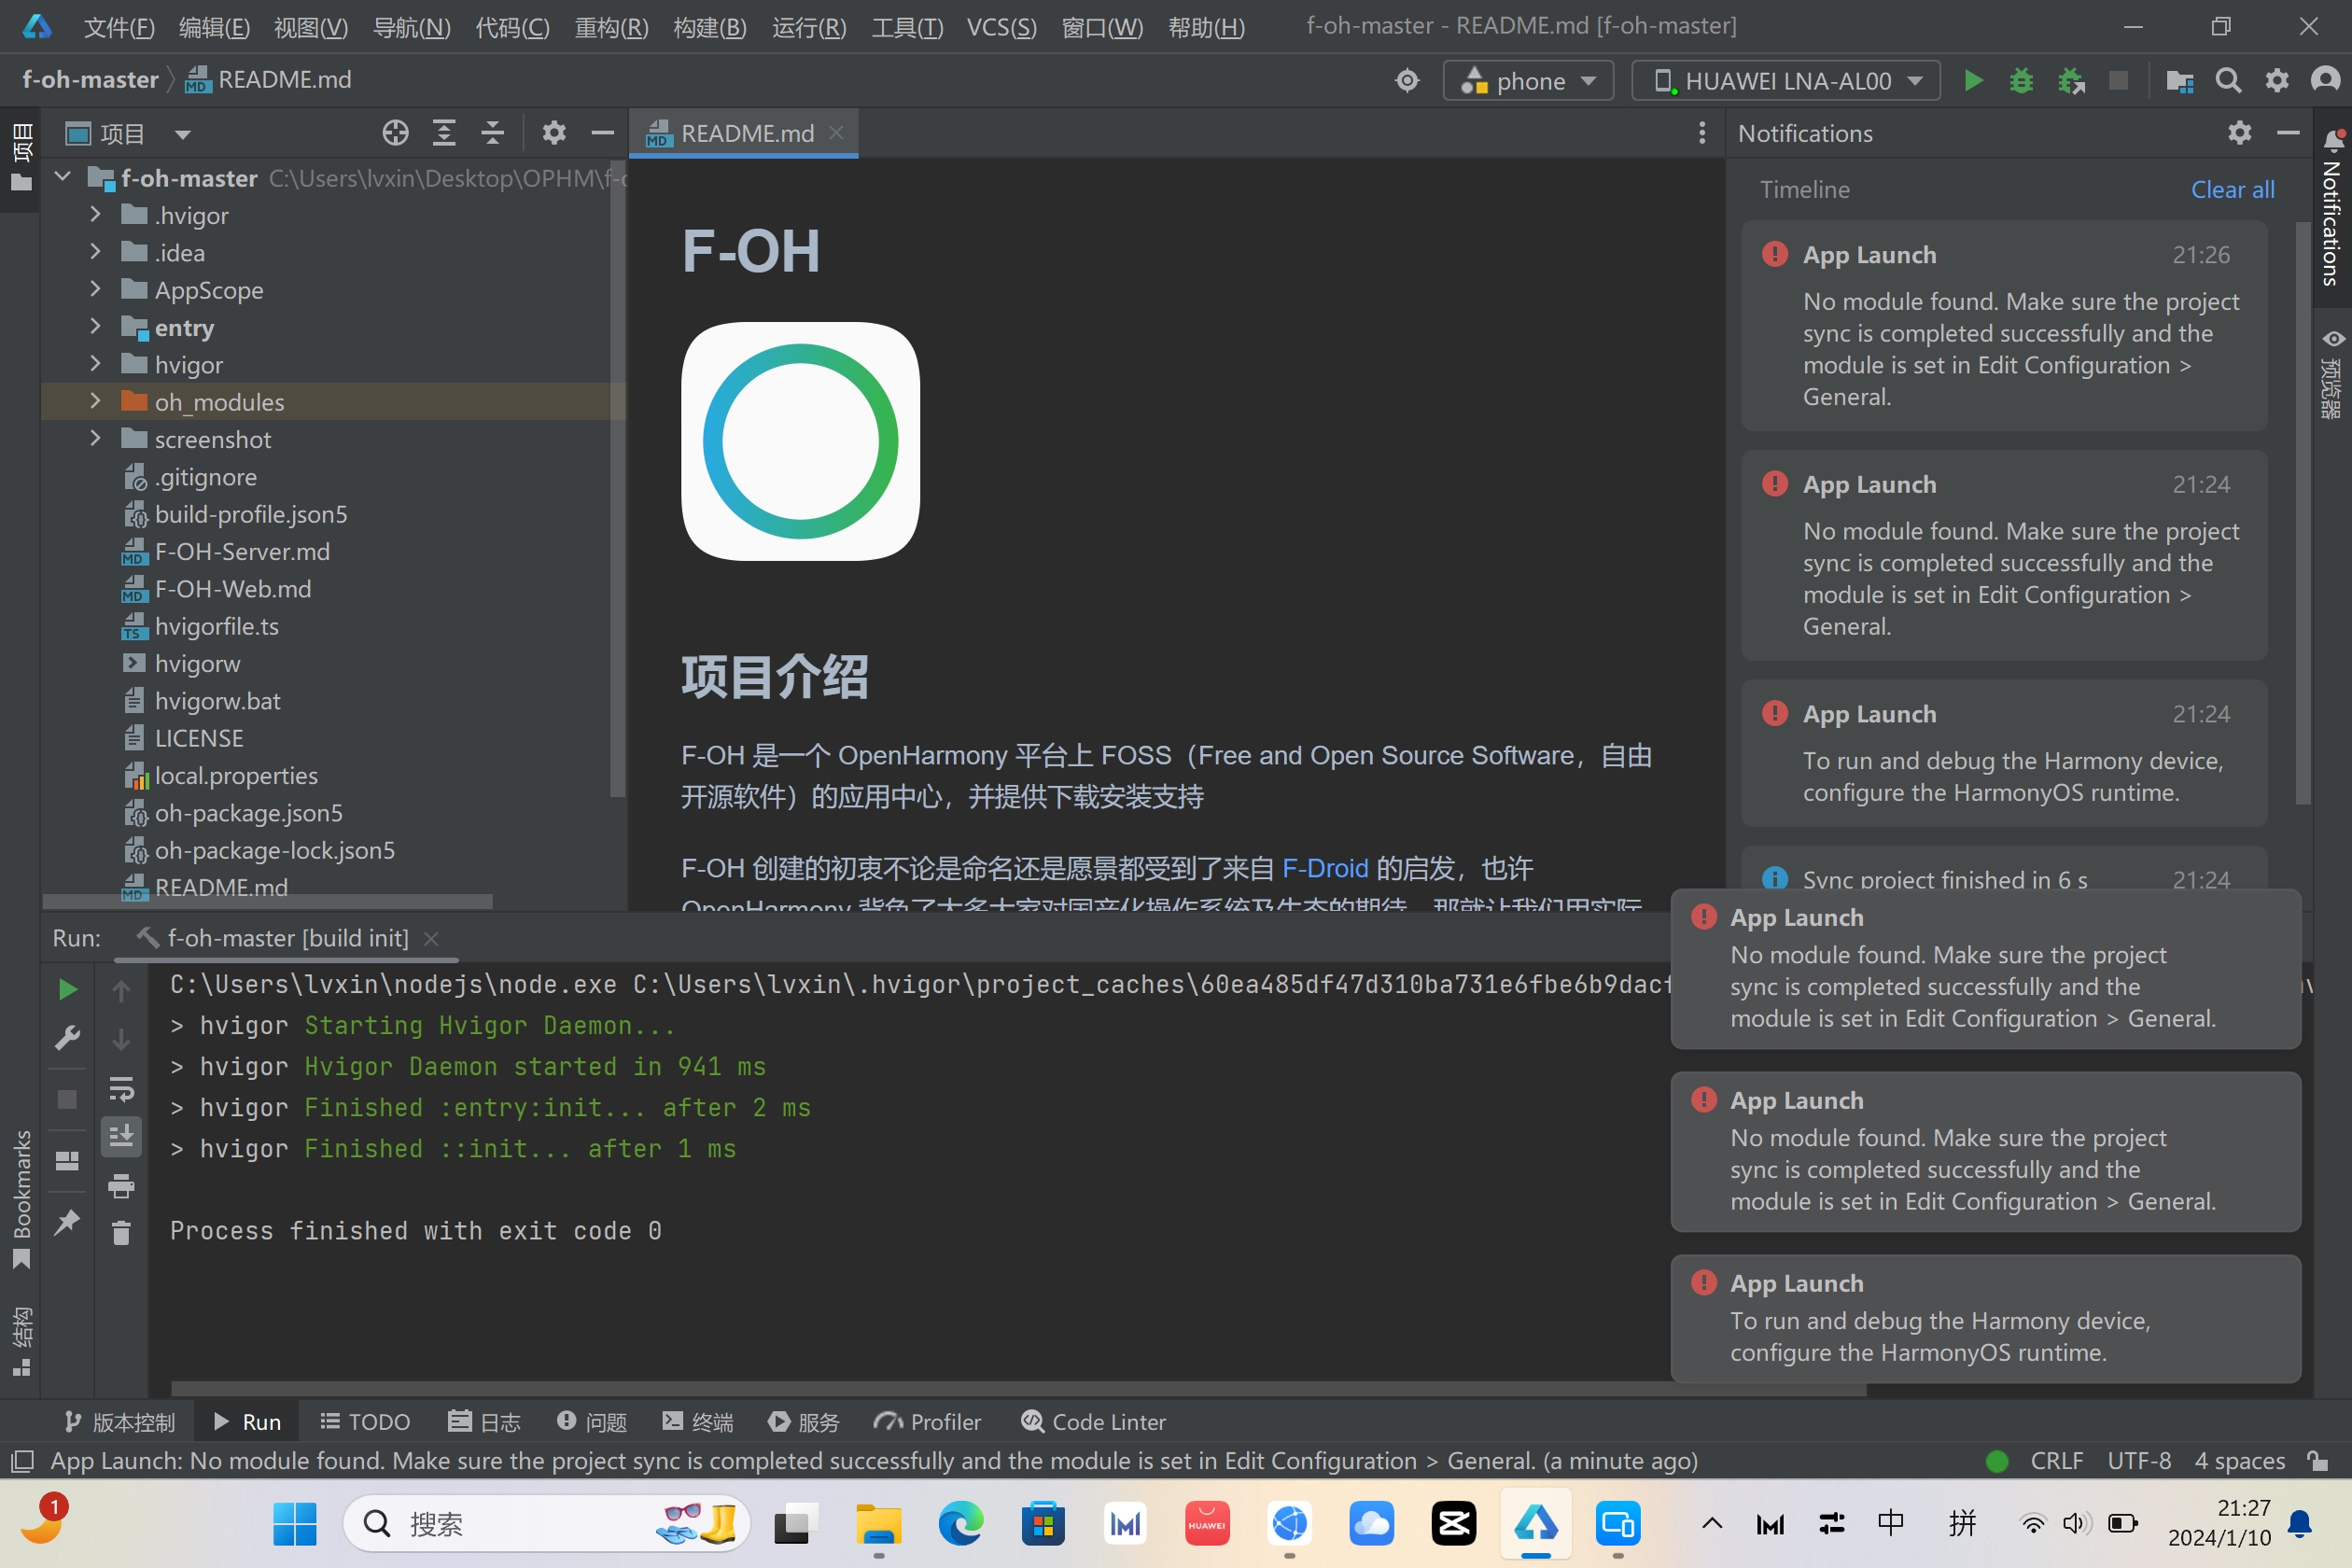Click Clear all in Notifications
This screenshot has height=1568, width=2352.
pyautogui.click(x=2232, y=189)
